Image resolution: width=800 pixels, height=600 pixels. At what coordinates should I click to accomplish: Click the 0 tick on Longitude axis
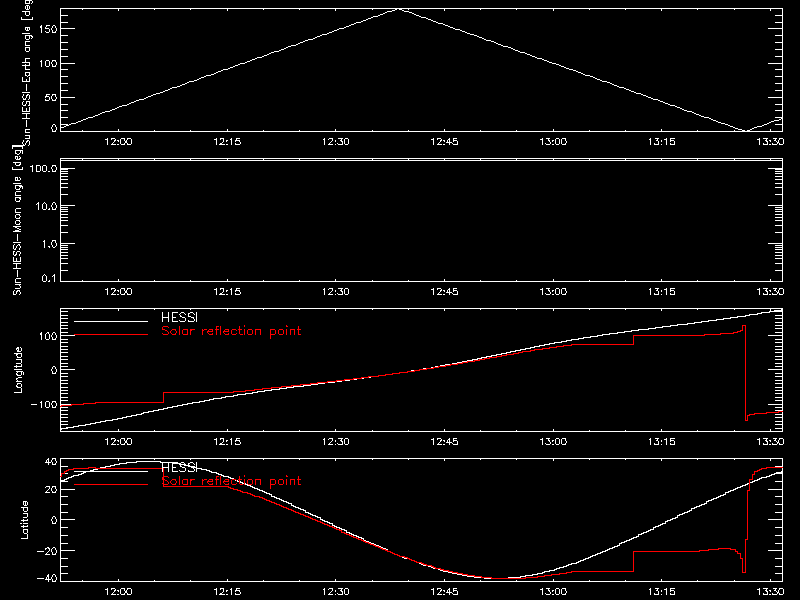click(x=54, y=370)
